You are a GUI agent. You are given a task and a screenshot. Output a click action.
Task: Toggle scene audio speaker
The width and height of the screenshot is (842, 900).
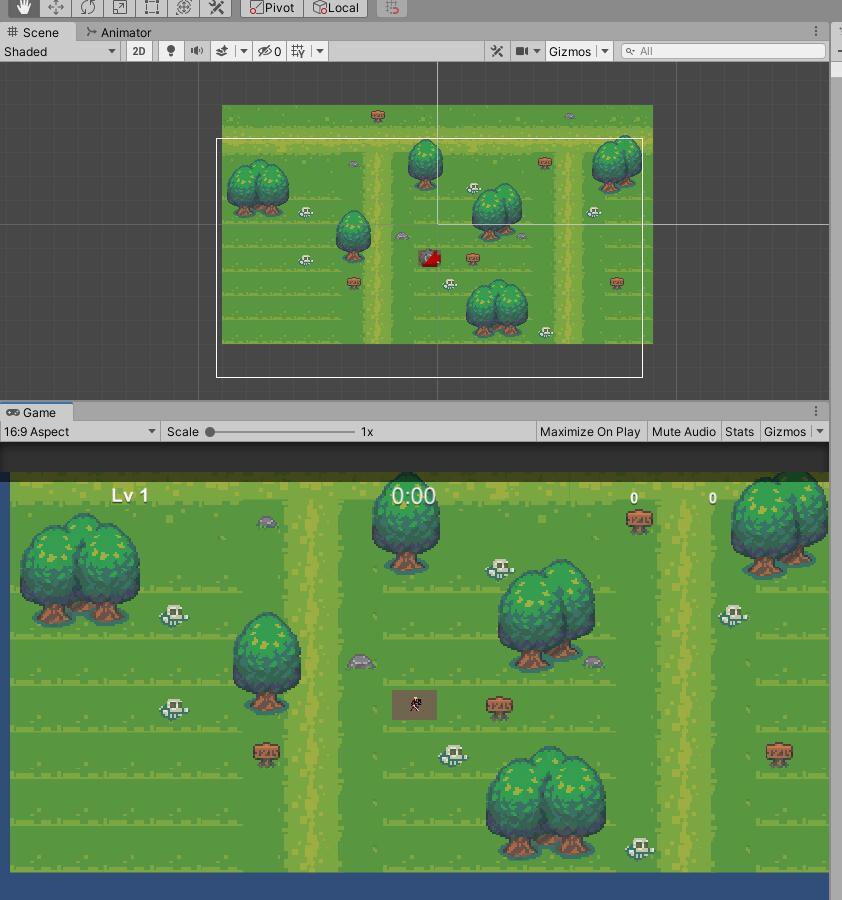(196, 52)
